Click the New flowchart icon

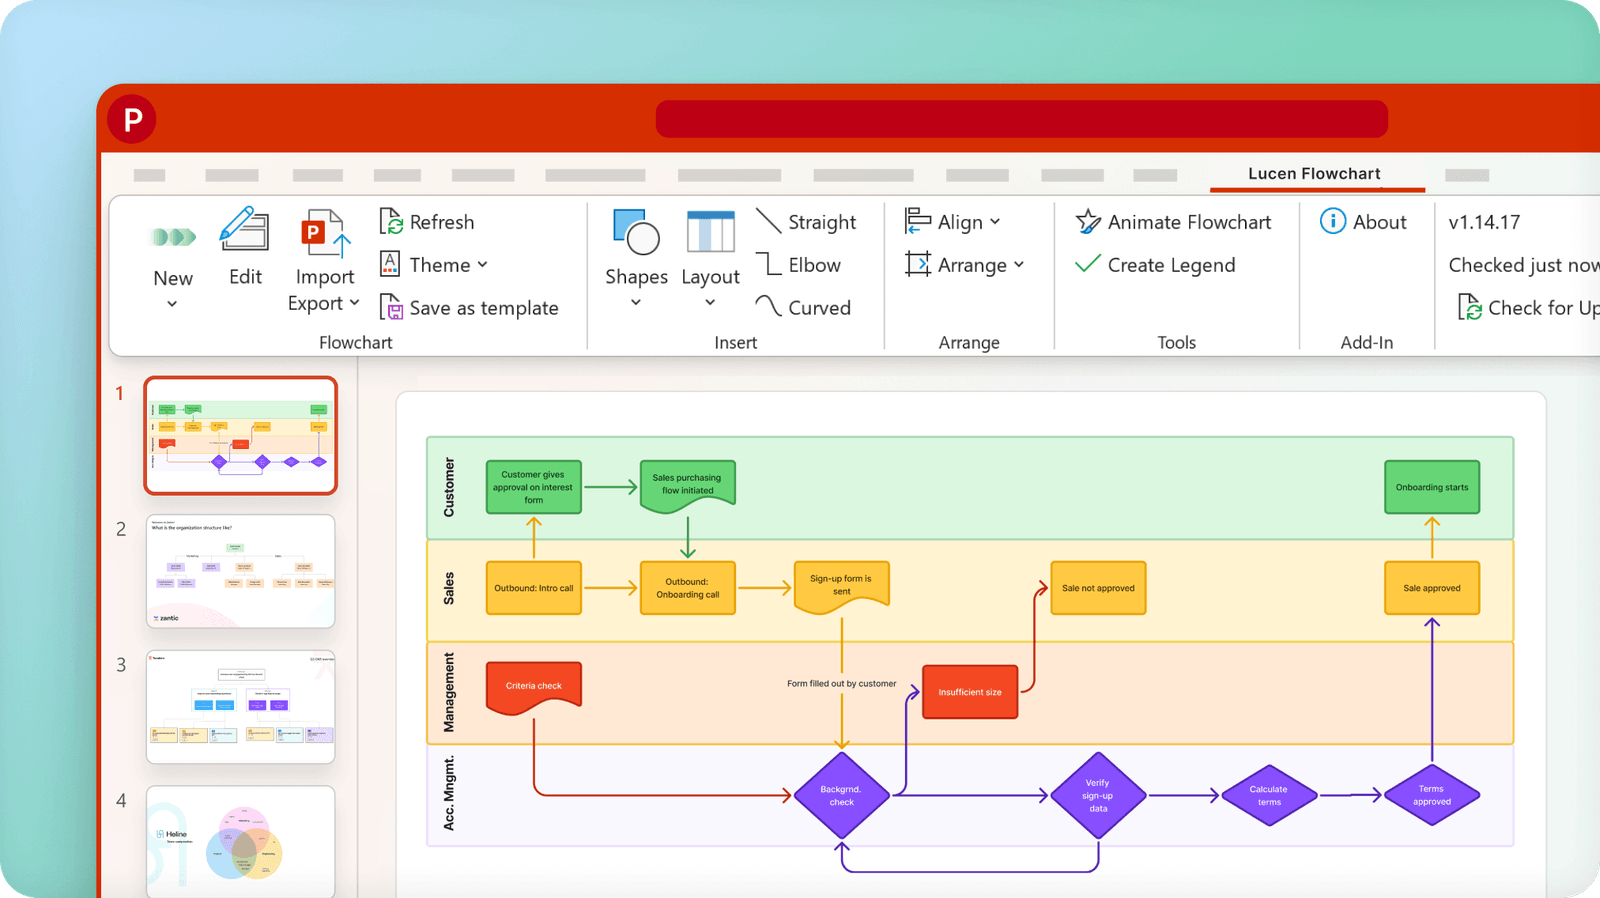(173, 237)
